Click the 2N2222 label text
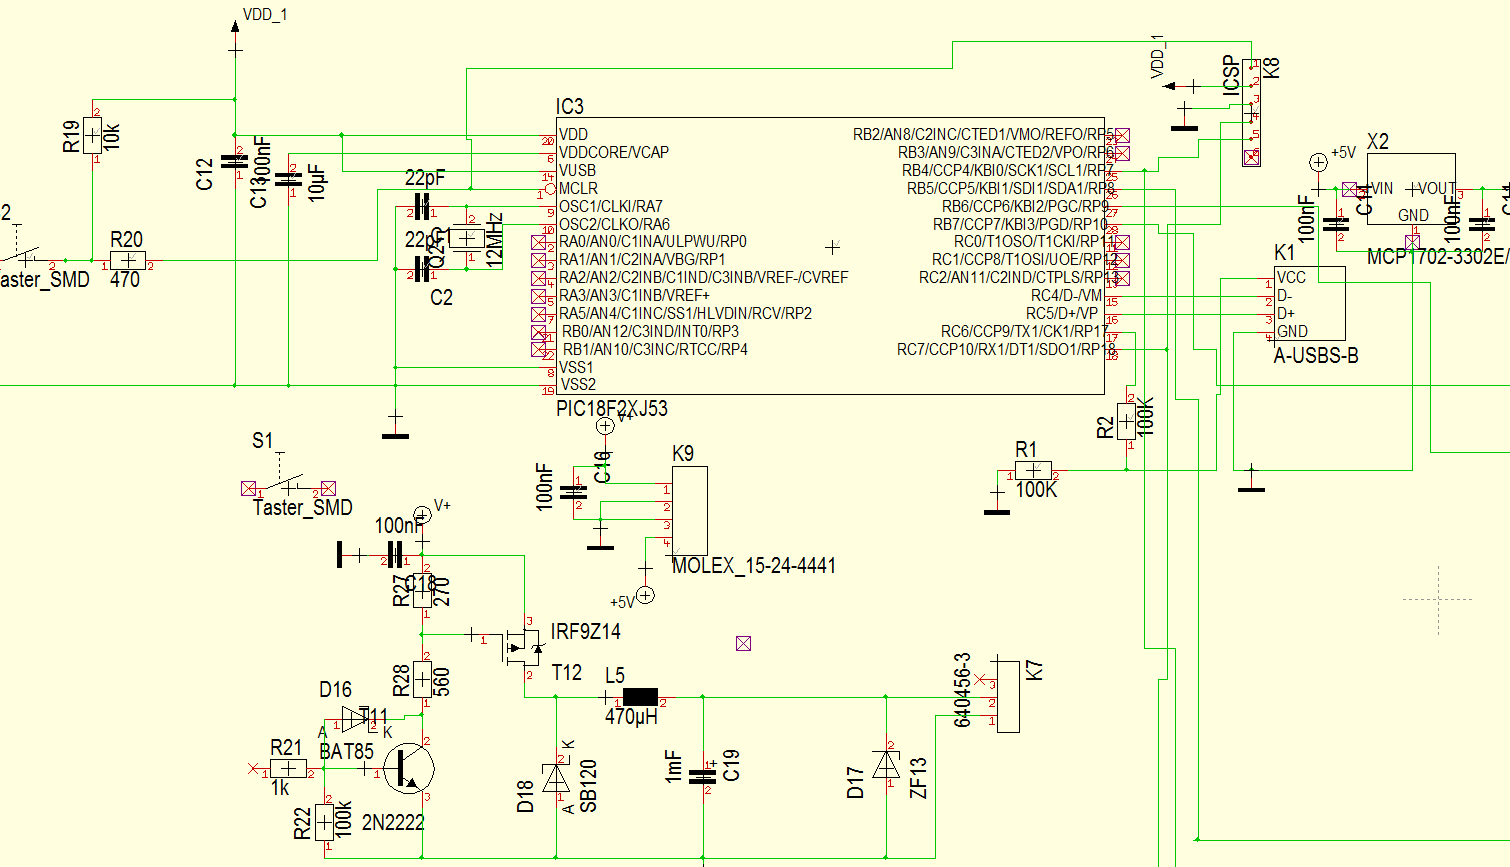Image resolution: width=1510 pixels, height=867 pixels. (393, 822)
